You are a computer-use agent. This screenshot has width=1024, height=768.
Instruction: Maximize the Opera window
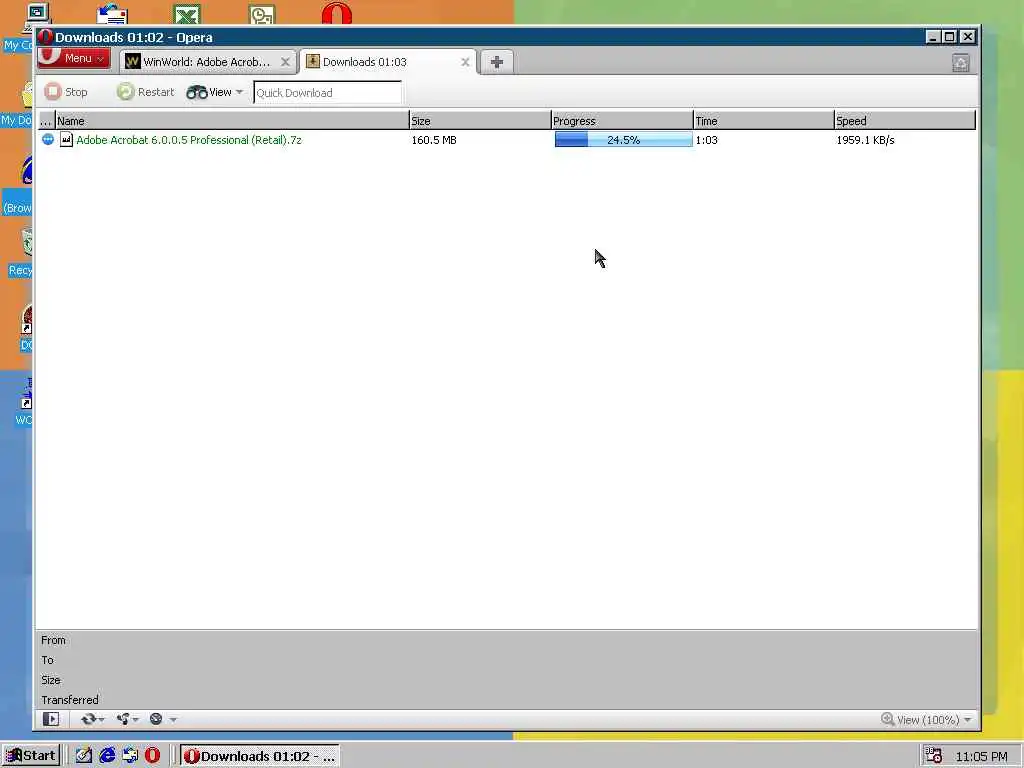[950, 37]
